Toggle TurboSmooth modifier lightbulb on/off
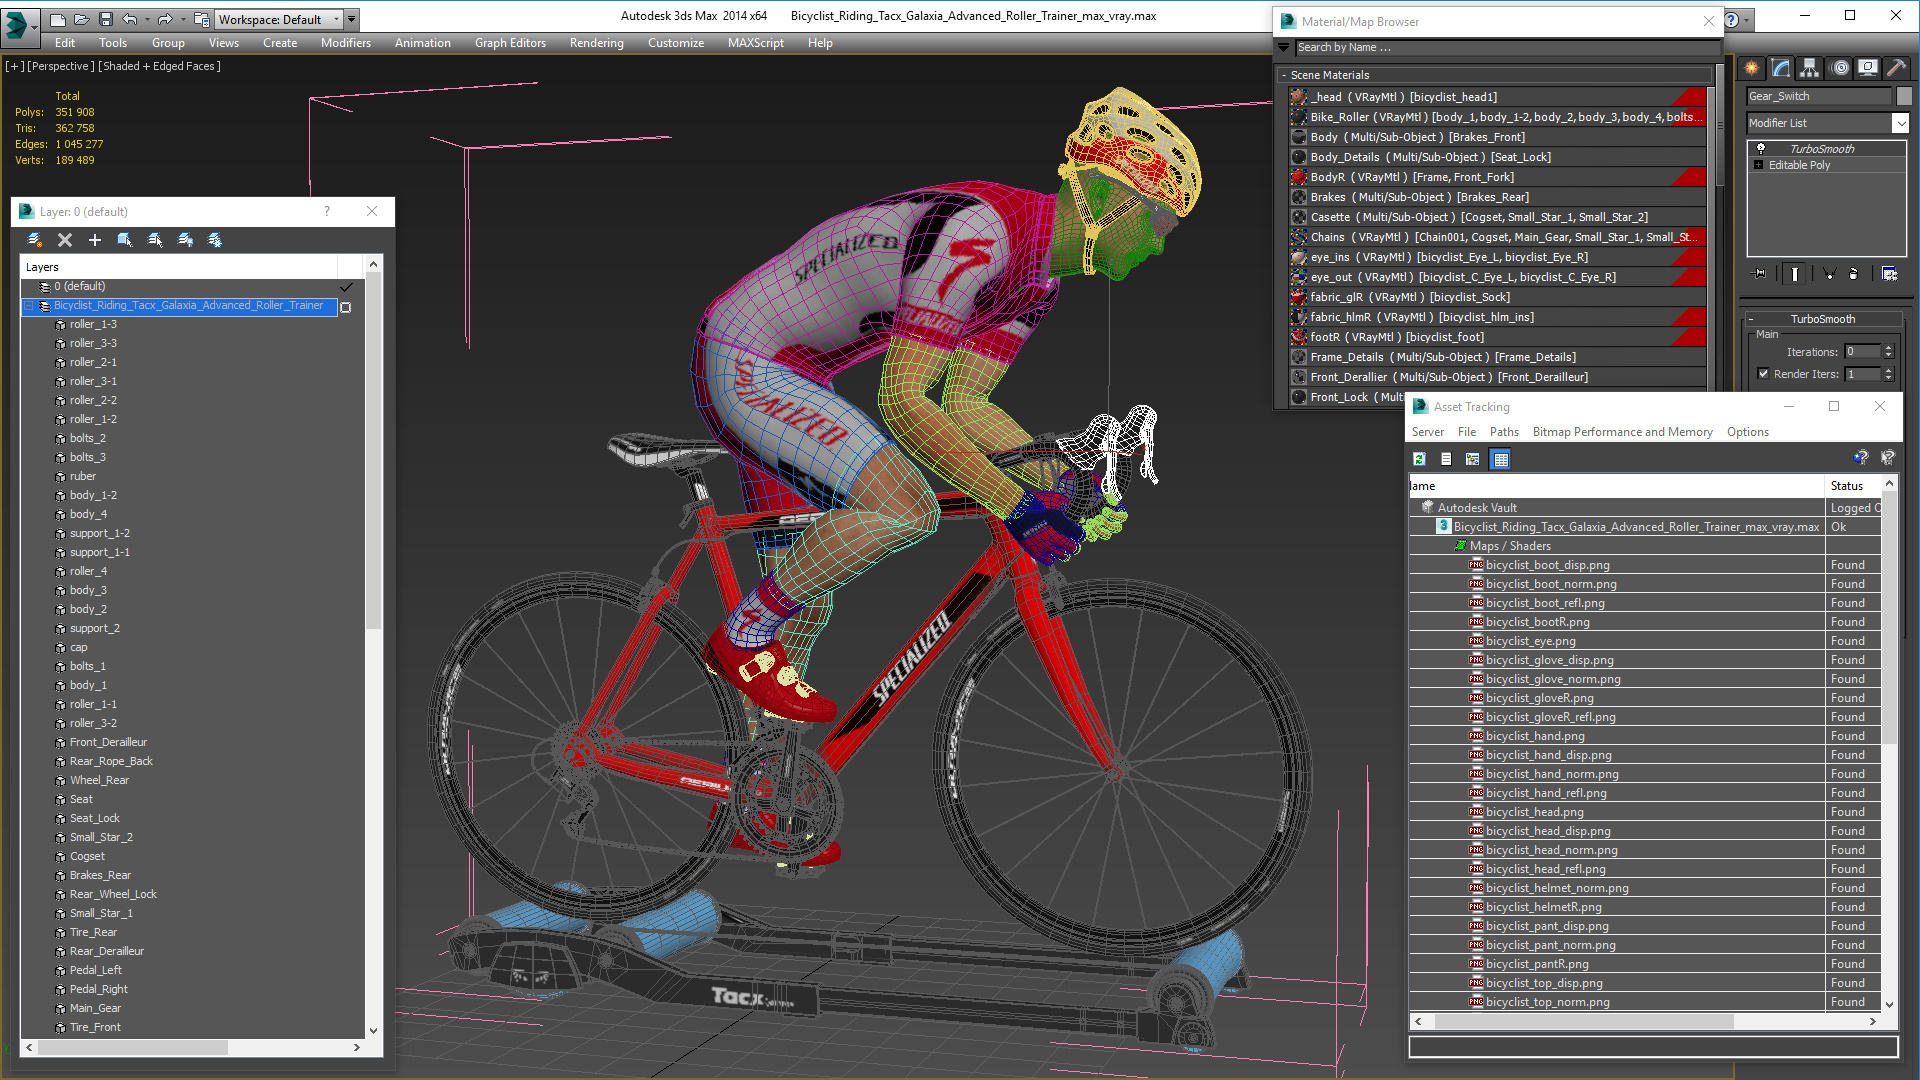Screen dimensions: 1920x1080 (x=1761, y=149)
